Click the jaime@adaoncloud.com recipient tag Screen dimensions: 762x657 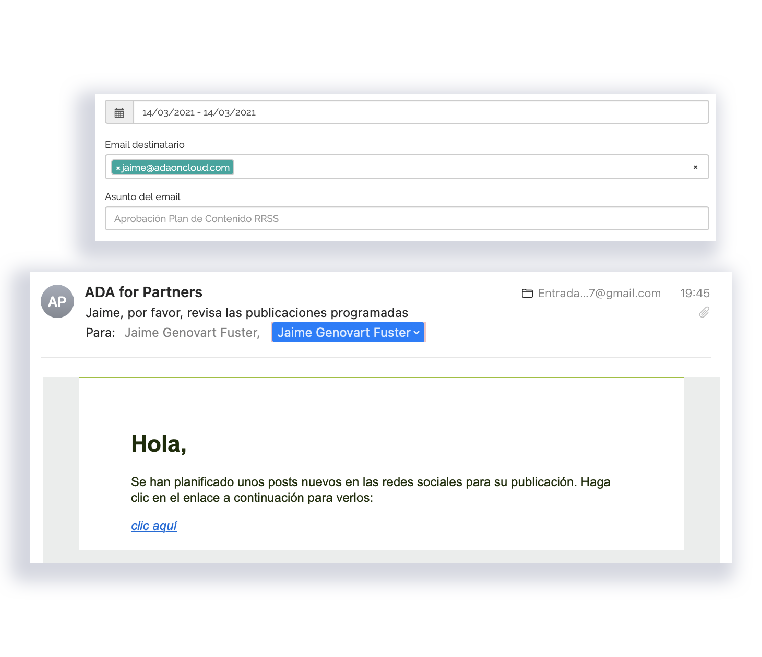(x=176, y=168)
